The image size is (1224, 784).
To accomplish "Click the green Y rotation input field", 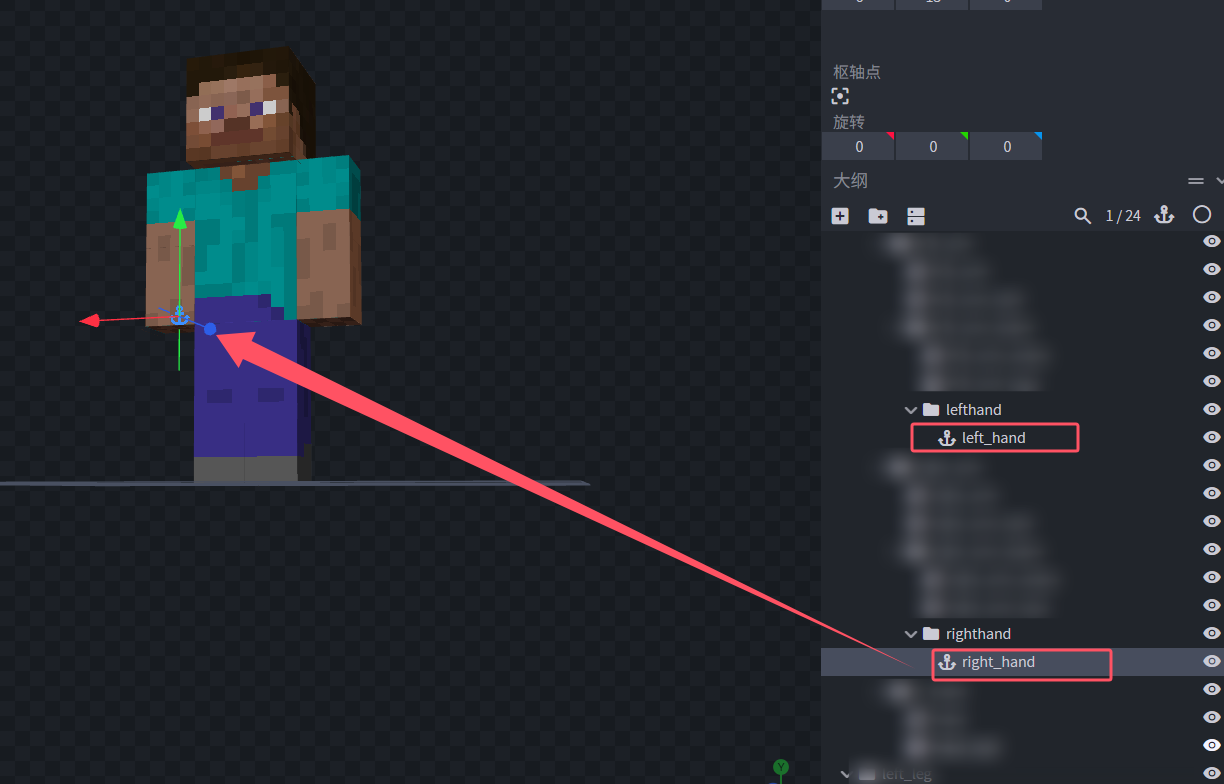I will coord(932,147).
